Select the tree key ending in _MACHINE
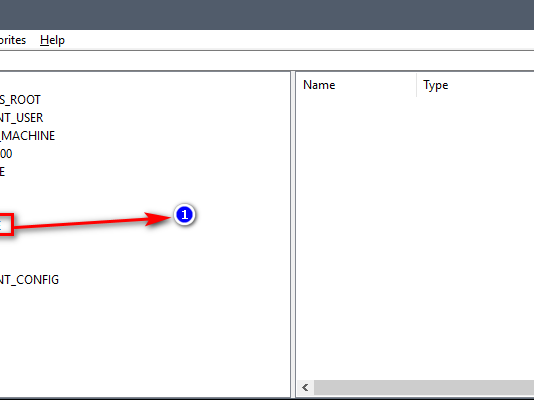Image resolution: width=534 pixels, height=400 pixels. pos(27,136)
